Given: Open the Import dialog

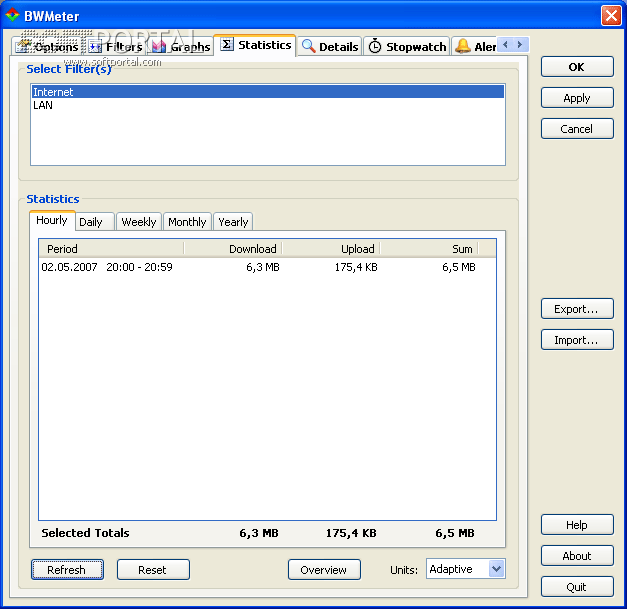Looking at the screenshot, I should [577, 340].
